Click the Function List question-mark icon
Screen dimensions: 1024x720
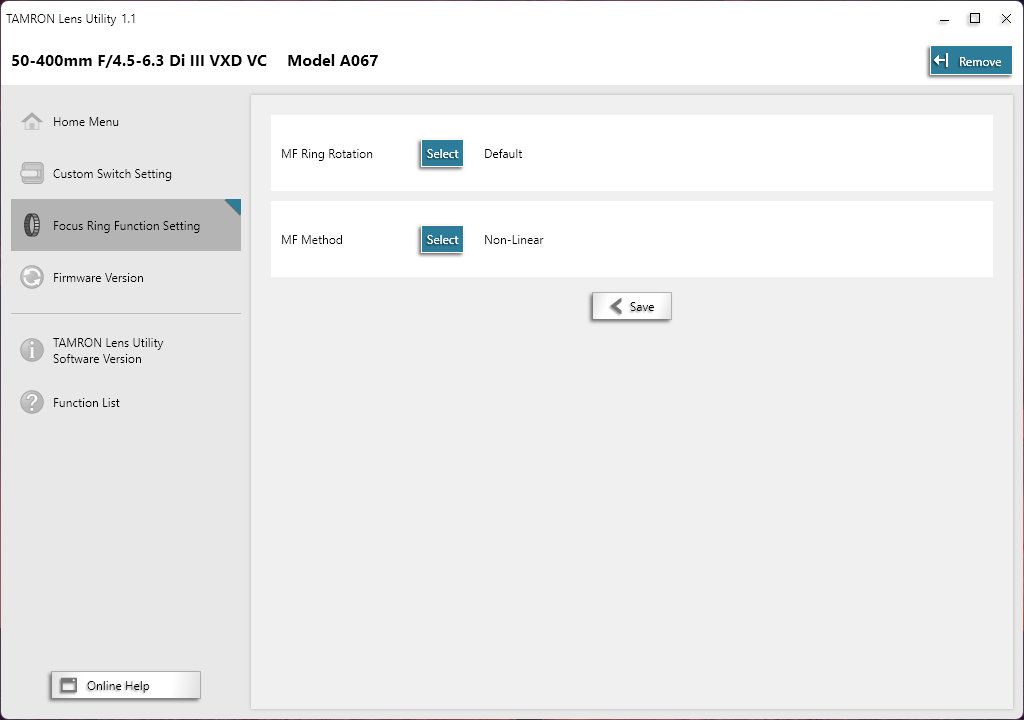31,402
